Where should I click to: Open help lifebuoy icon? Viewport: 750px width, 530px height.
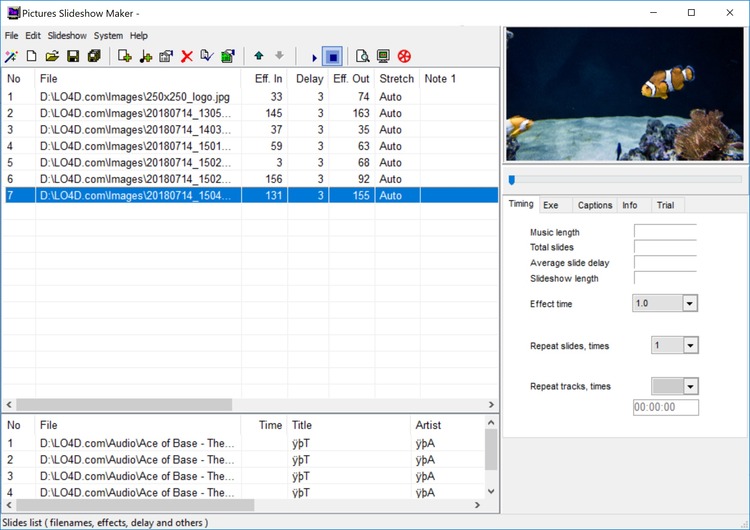404,56
